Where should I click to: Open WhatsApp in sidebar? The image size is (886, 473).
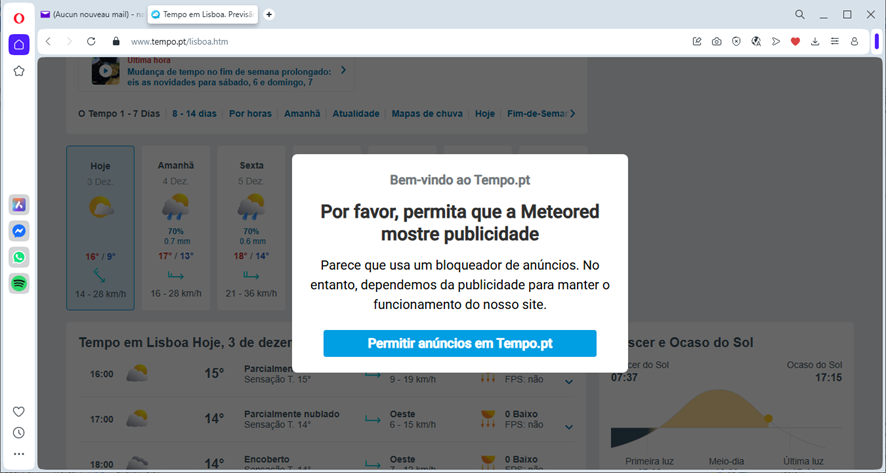click(x=19, y=257)
